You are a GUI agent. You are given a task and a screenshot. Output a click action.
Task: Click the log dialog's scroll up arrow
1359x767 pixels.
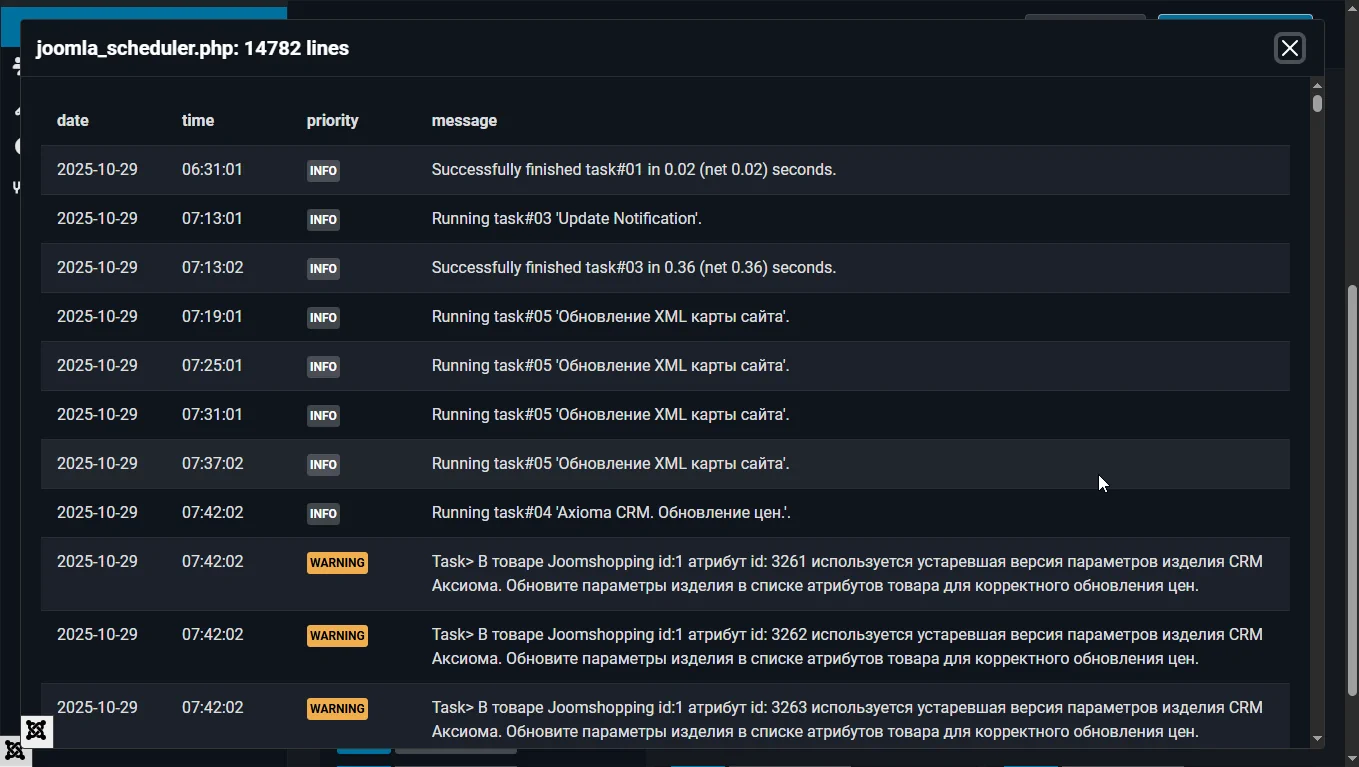pyautogui.click(x=1317, y=86)
